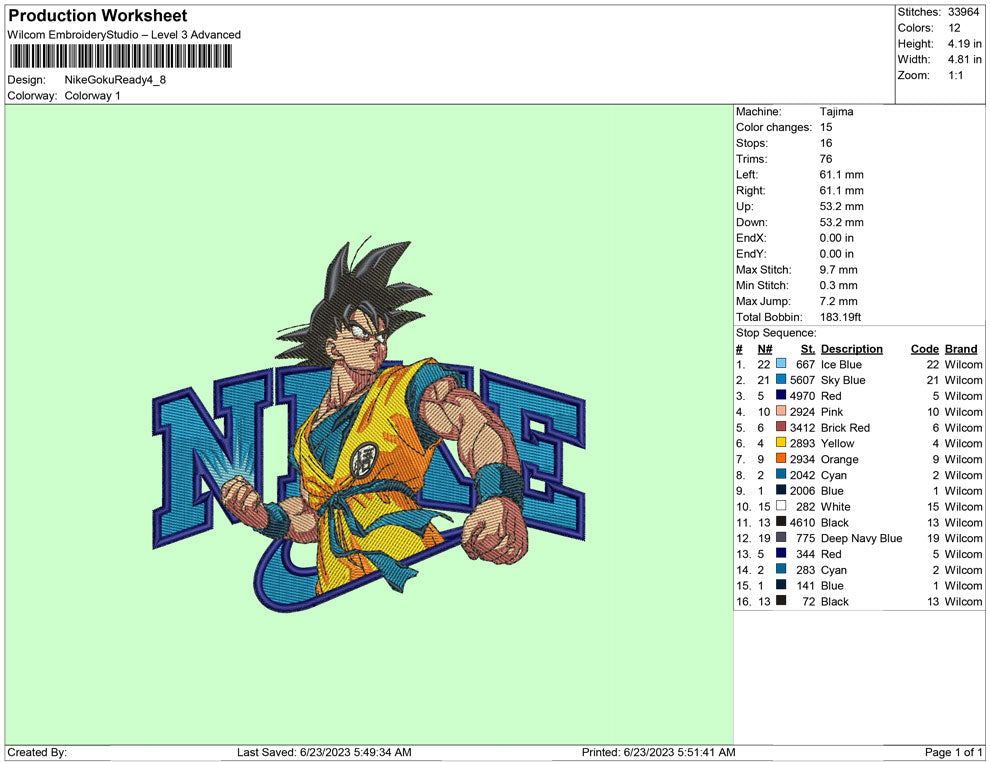This screenshot has height=762, width=990.
Task: Click the 'Deep Navy Blue' description text
Action: pos(861,538)
